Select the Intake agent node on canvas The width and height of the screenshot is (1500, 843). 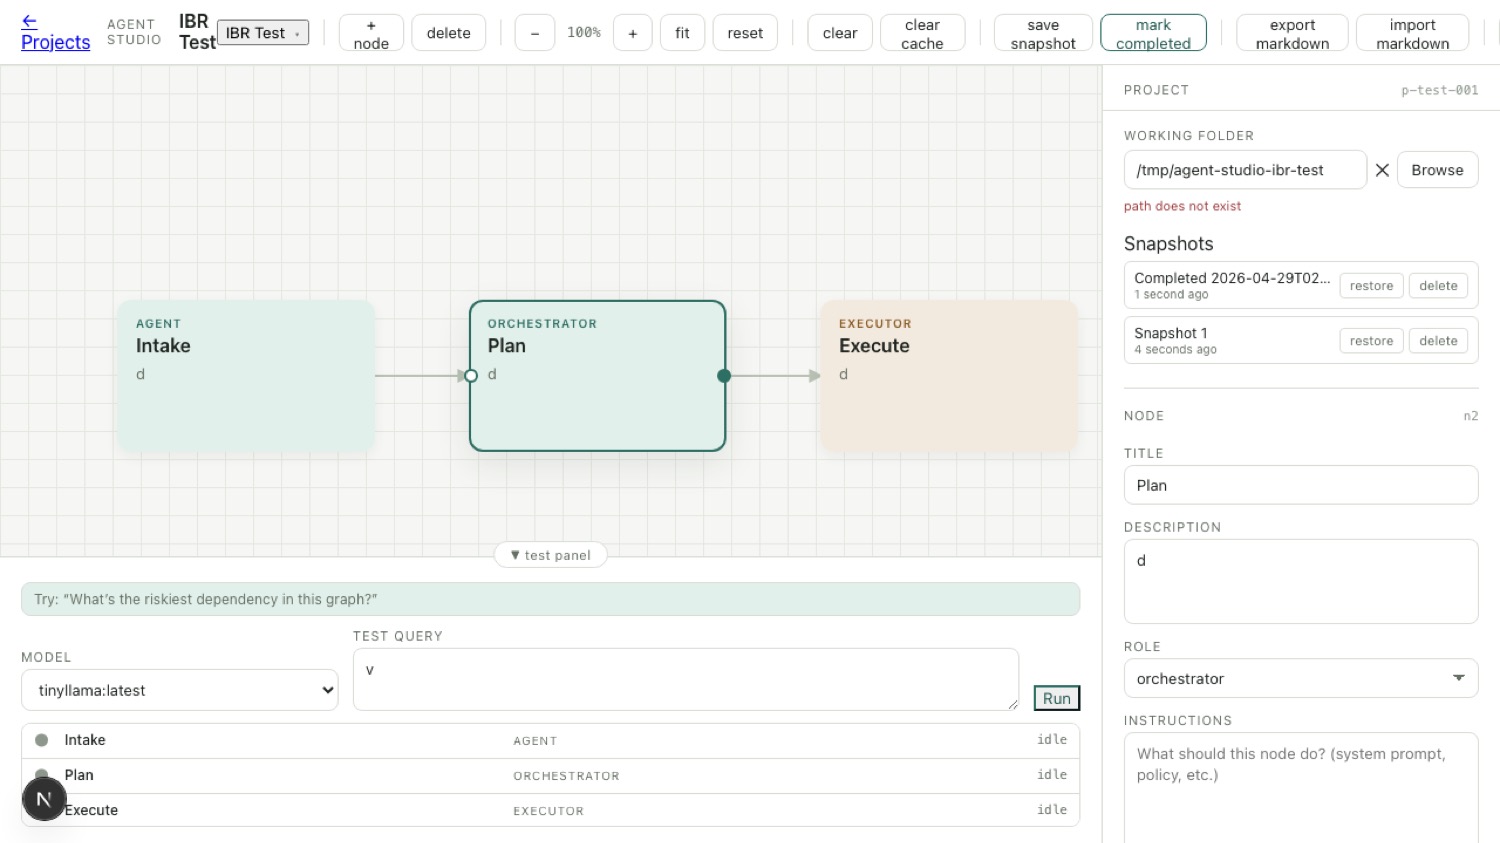[246, 376]
